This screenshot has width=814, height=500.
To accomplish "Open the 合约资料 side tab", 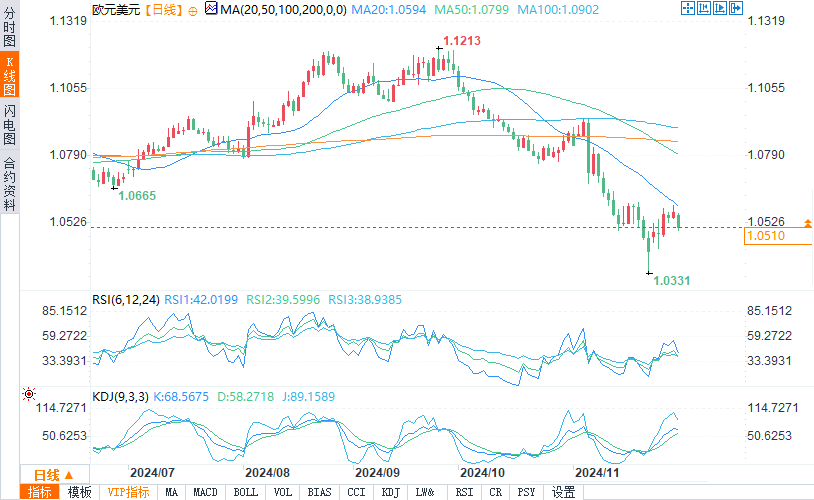I will pos(9,184).
